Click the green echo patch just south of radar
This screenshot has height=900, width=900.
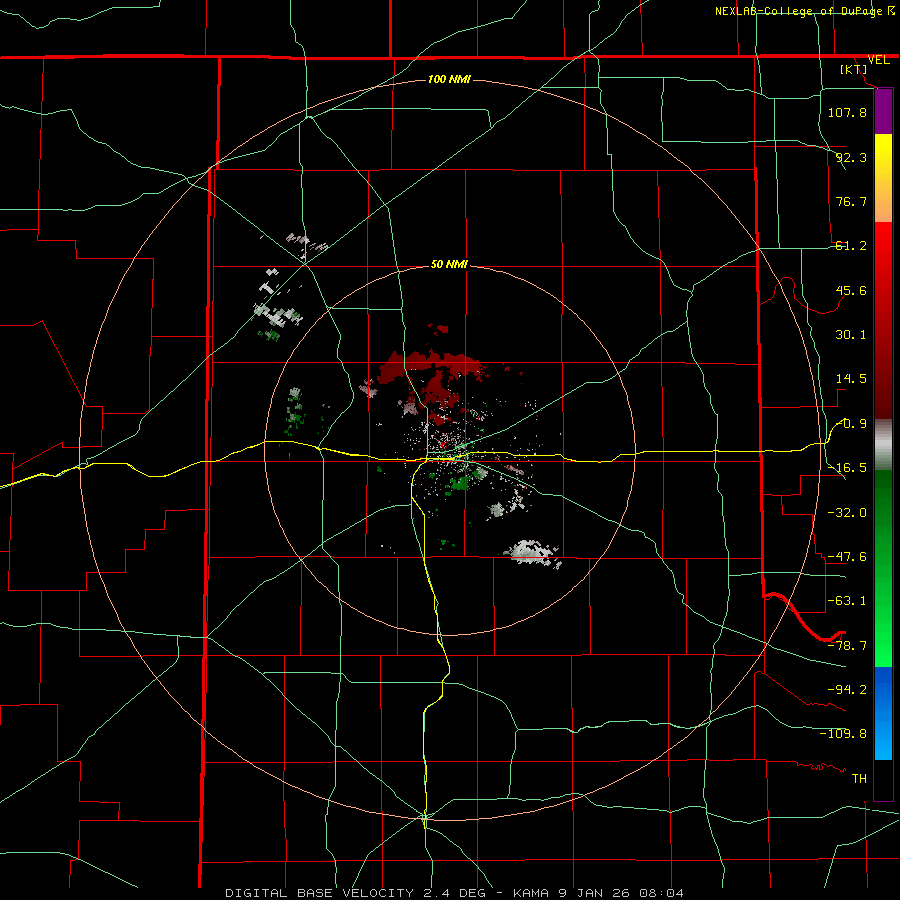coord(459,483)
